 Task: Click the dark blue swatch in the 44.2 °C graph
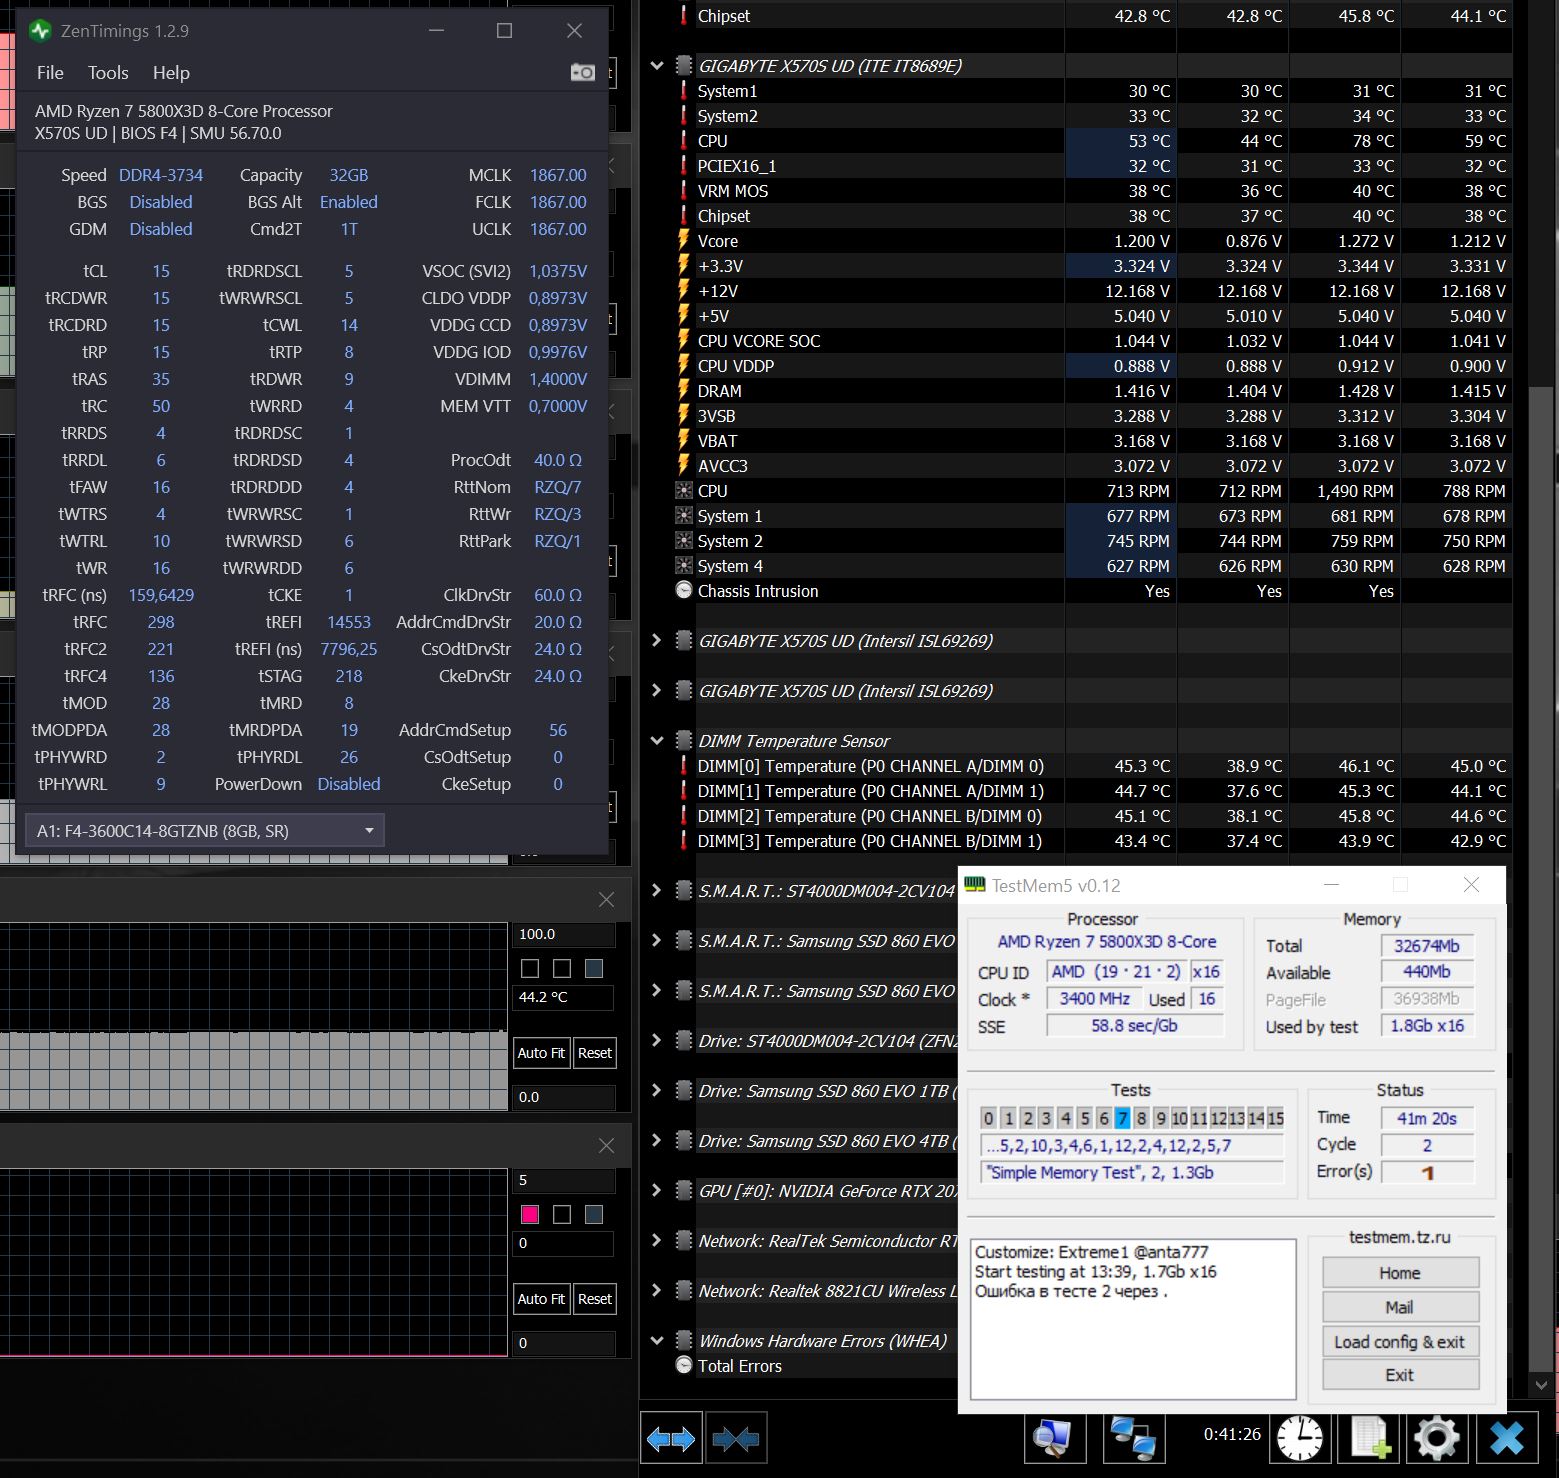pos(594,968)
